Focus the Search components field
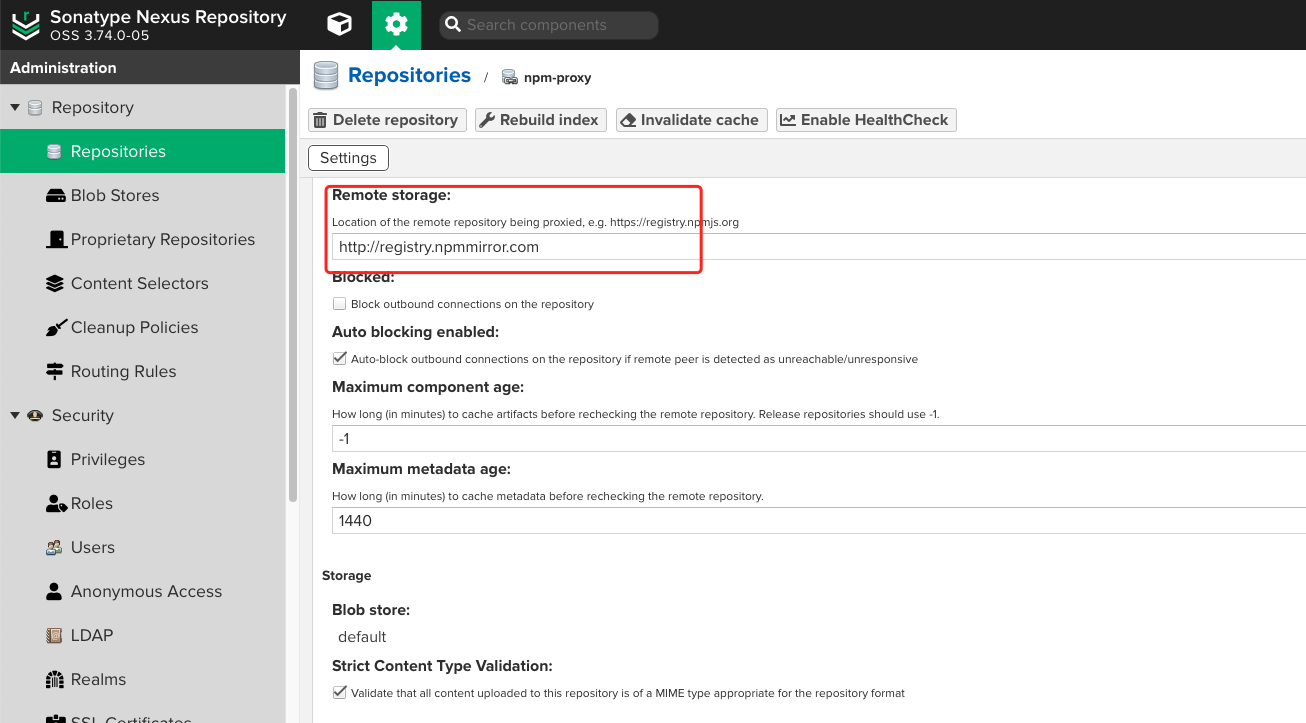The image size is (1306, 723). click(x=549, y=25)
